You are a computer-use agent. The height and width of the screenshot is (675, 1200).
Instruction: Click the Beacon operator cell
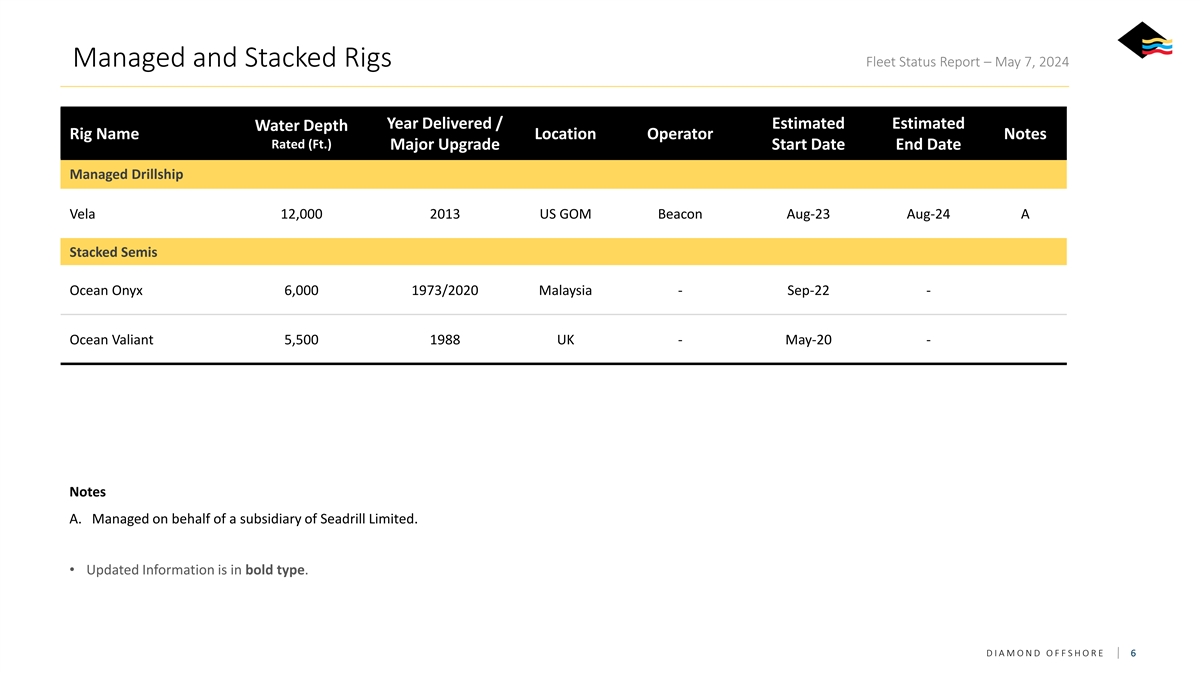pos(679,214)
